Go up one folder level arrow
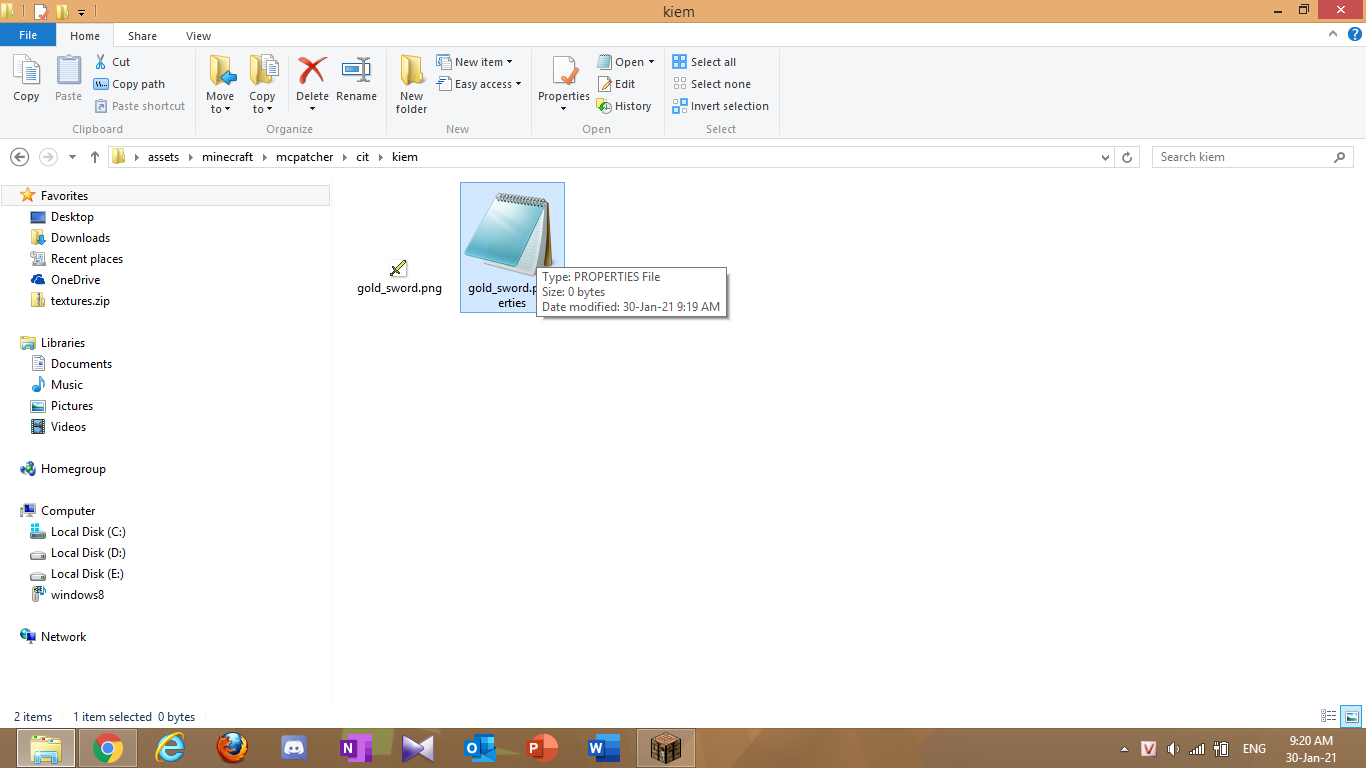The height and width of the screenshot is (768, 1366). click(95, 157)
